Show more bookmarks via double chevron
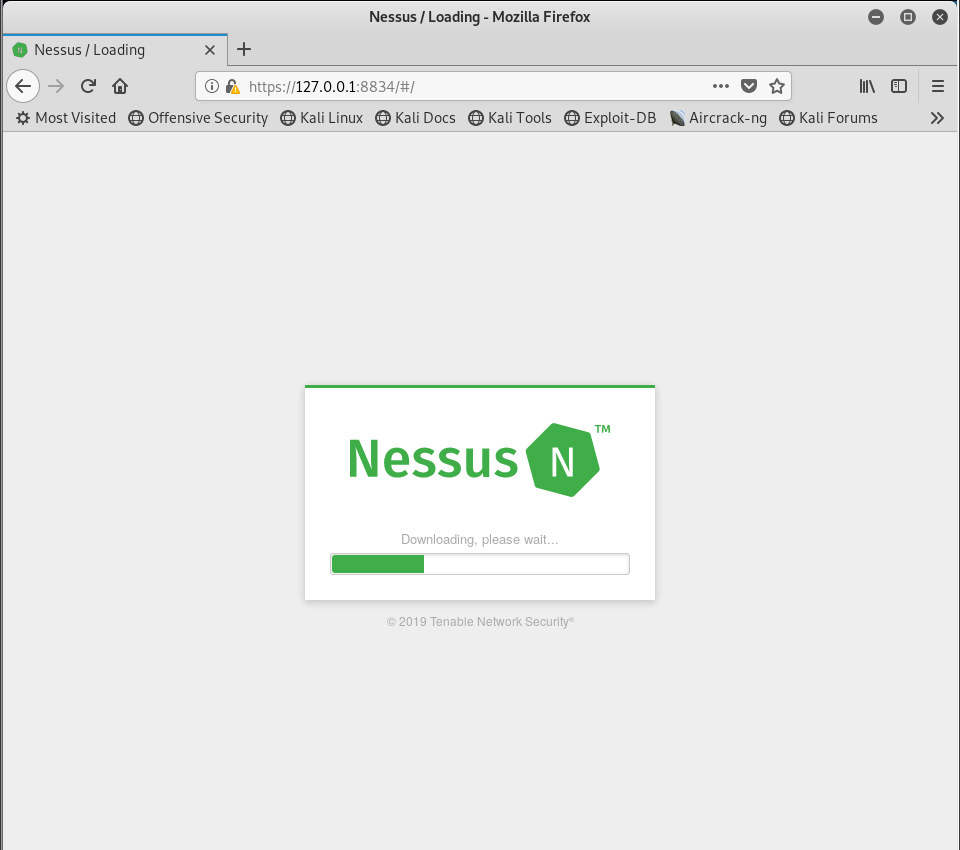960x850 pixels. pos(937,118)
